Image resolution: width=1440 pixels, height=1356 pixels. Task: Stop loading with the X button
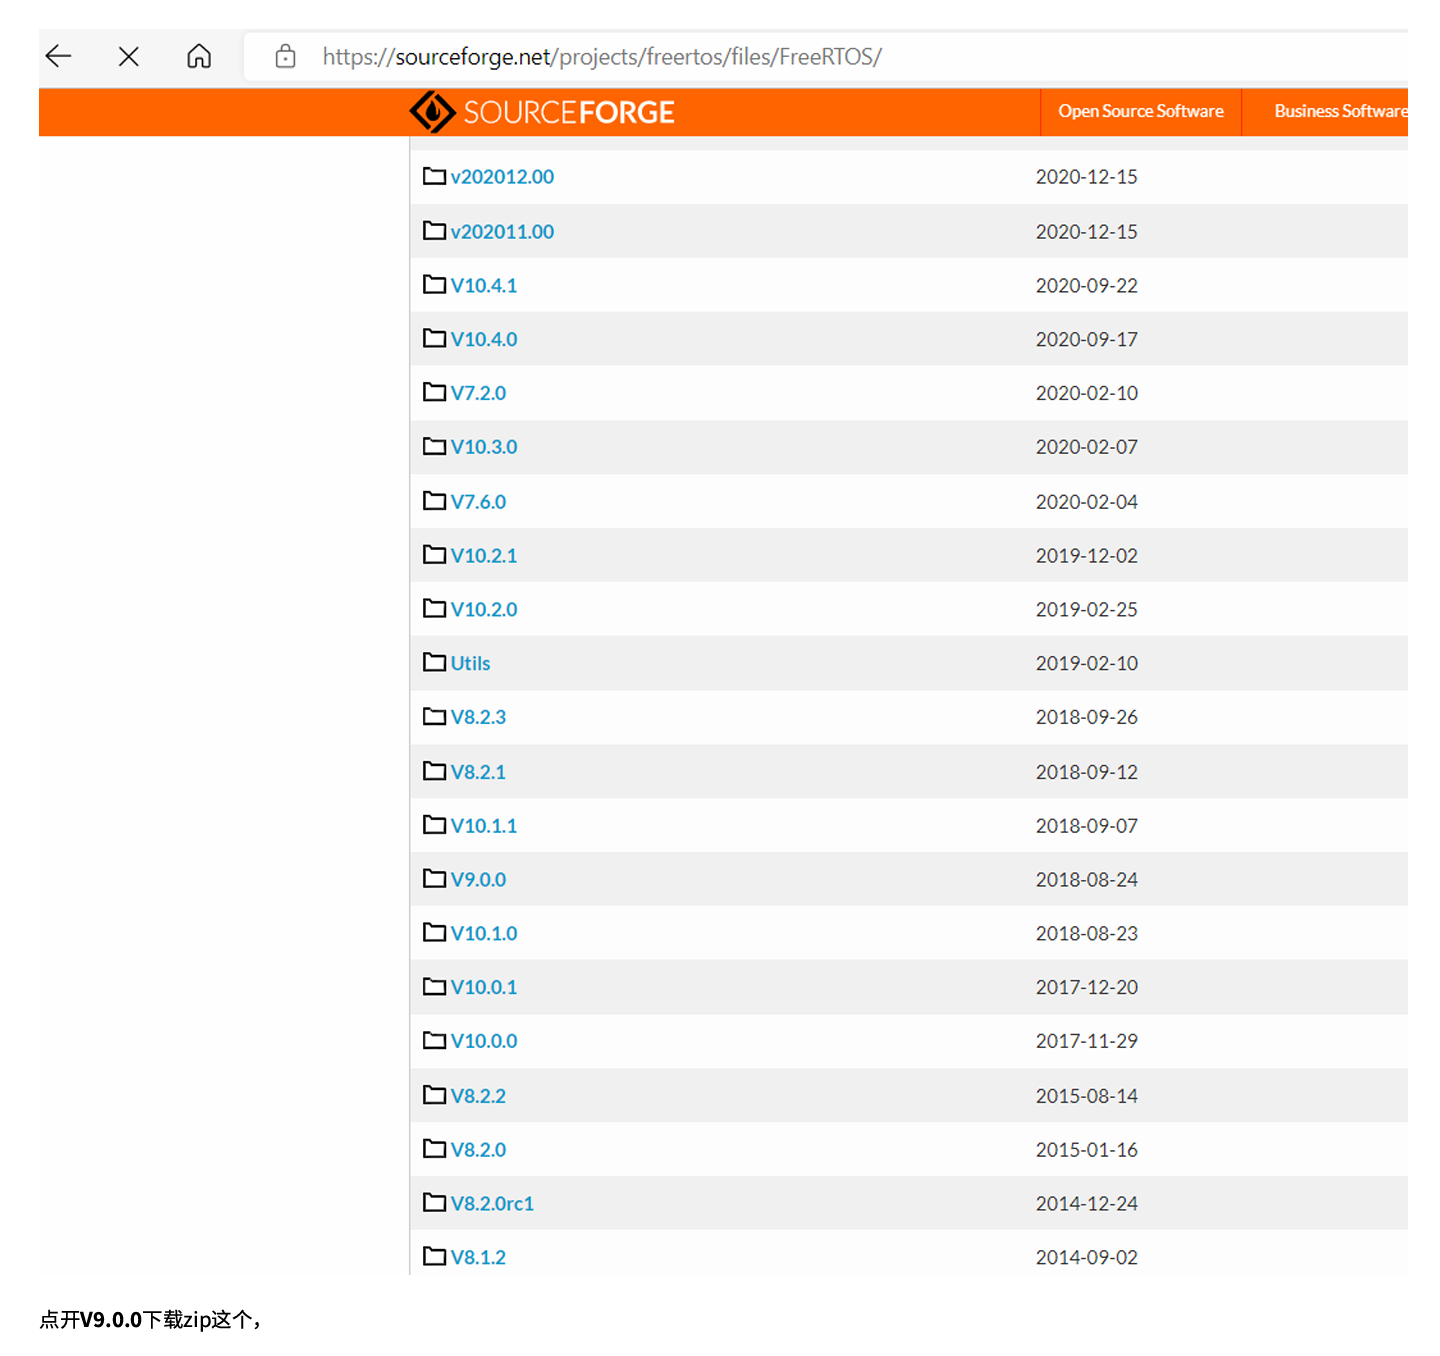pyautogui.click(x=129, y=56)
